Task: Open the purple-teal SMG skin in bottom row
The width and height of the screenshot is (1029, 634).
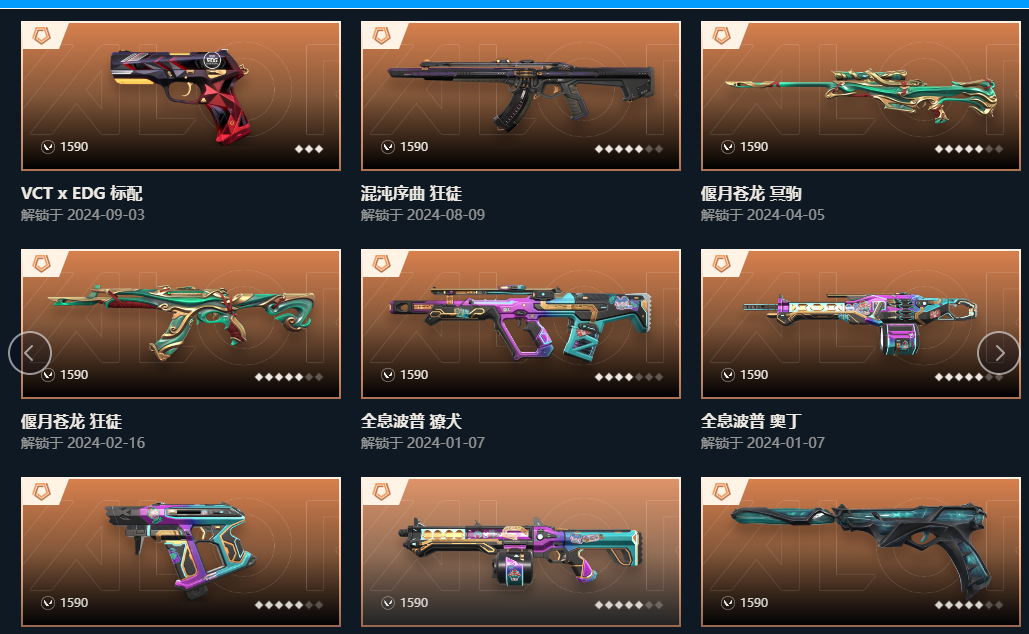Action: coord(180,552)
